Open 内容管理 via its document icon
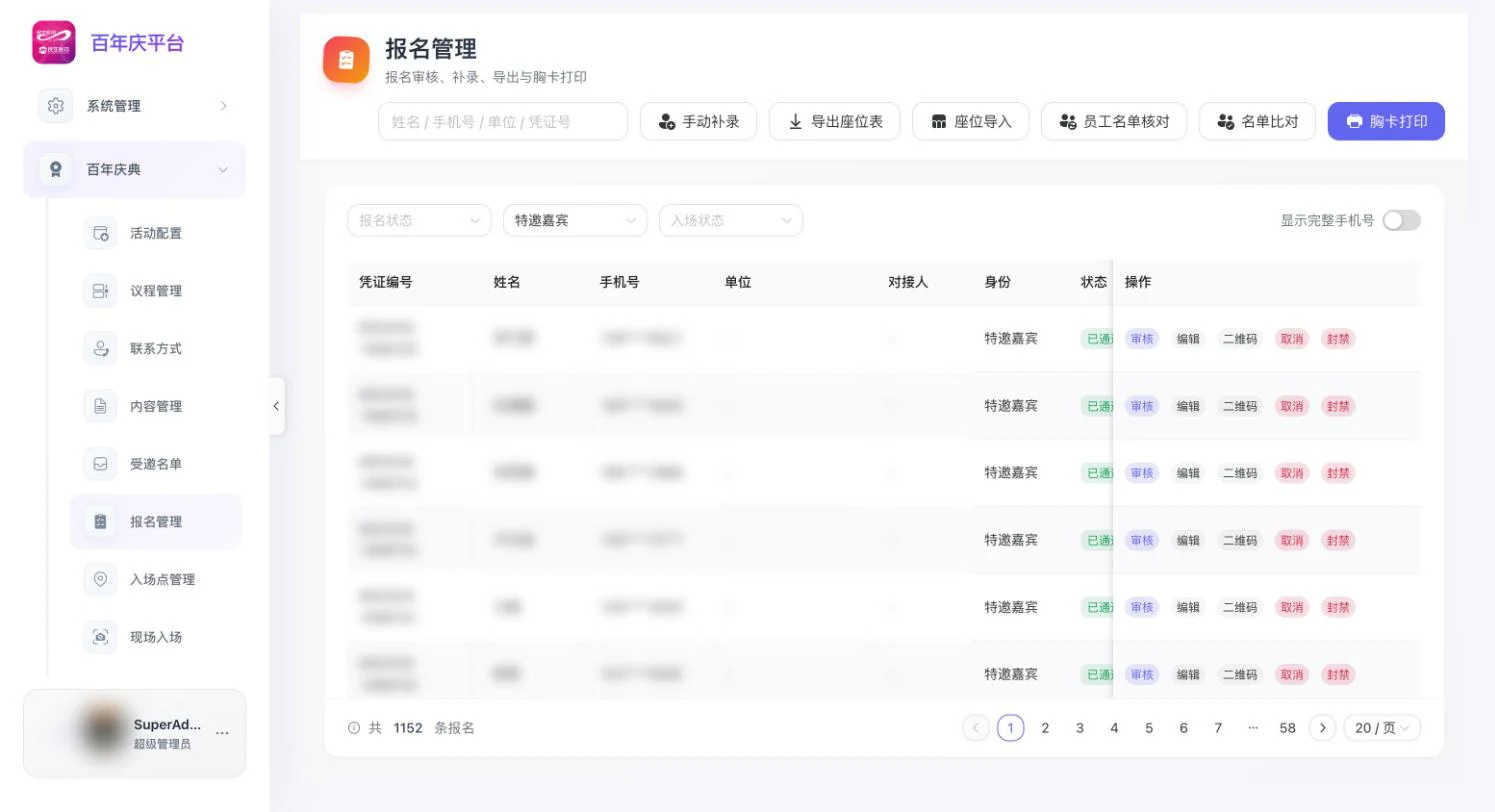Viewport: 1495px width, 812px height. pos(100,407)
